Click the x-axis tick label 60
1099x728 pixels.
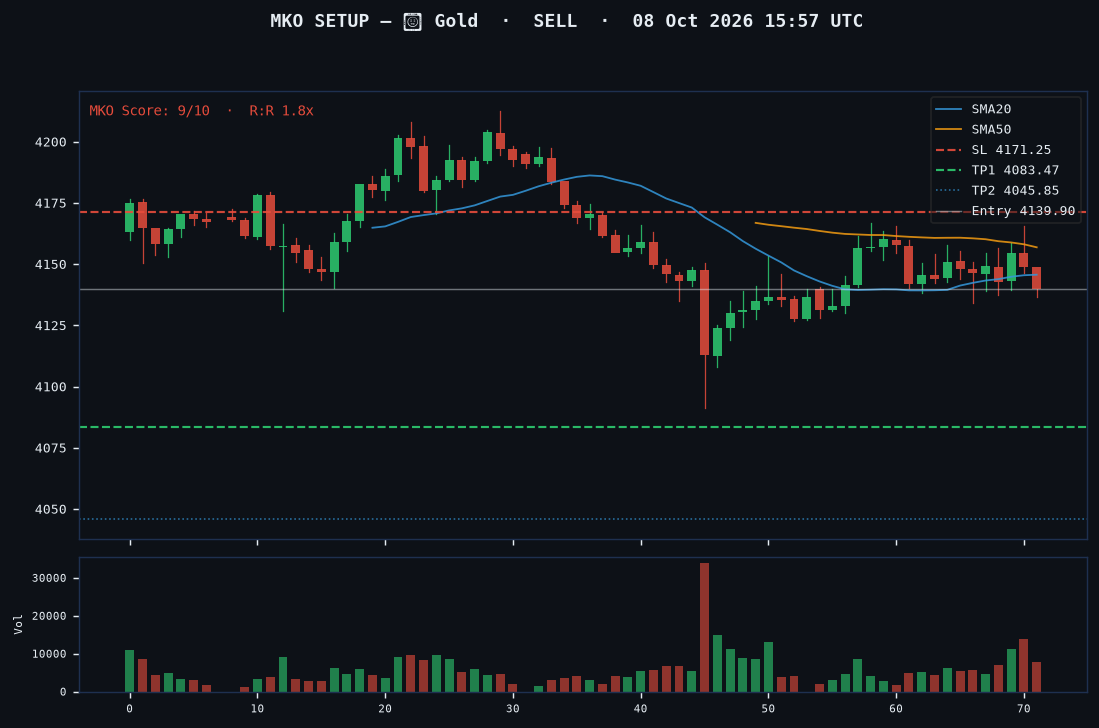click(896, 708)
